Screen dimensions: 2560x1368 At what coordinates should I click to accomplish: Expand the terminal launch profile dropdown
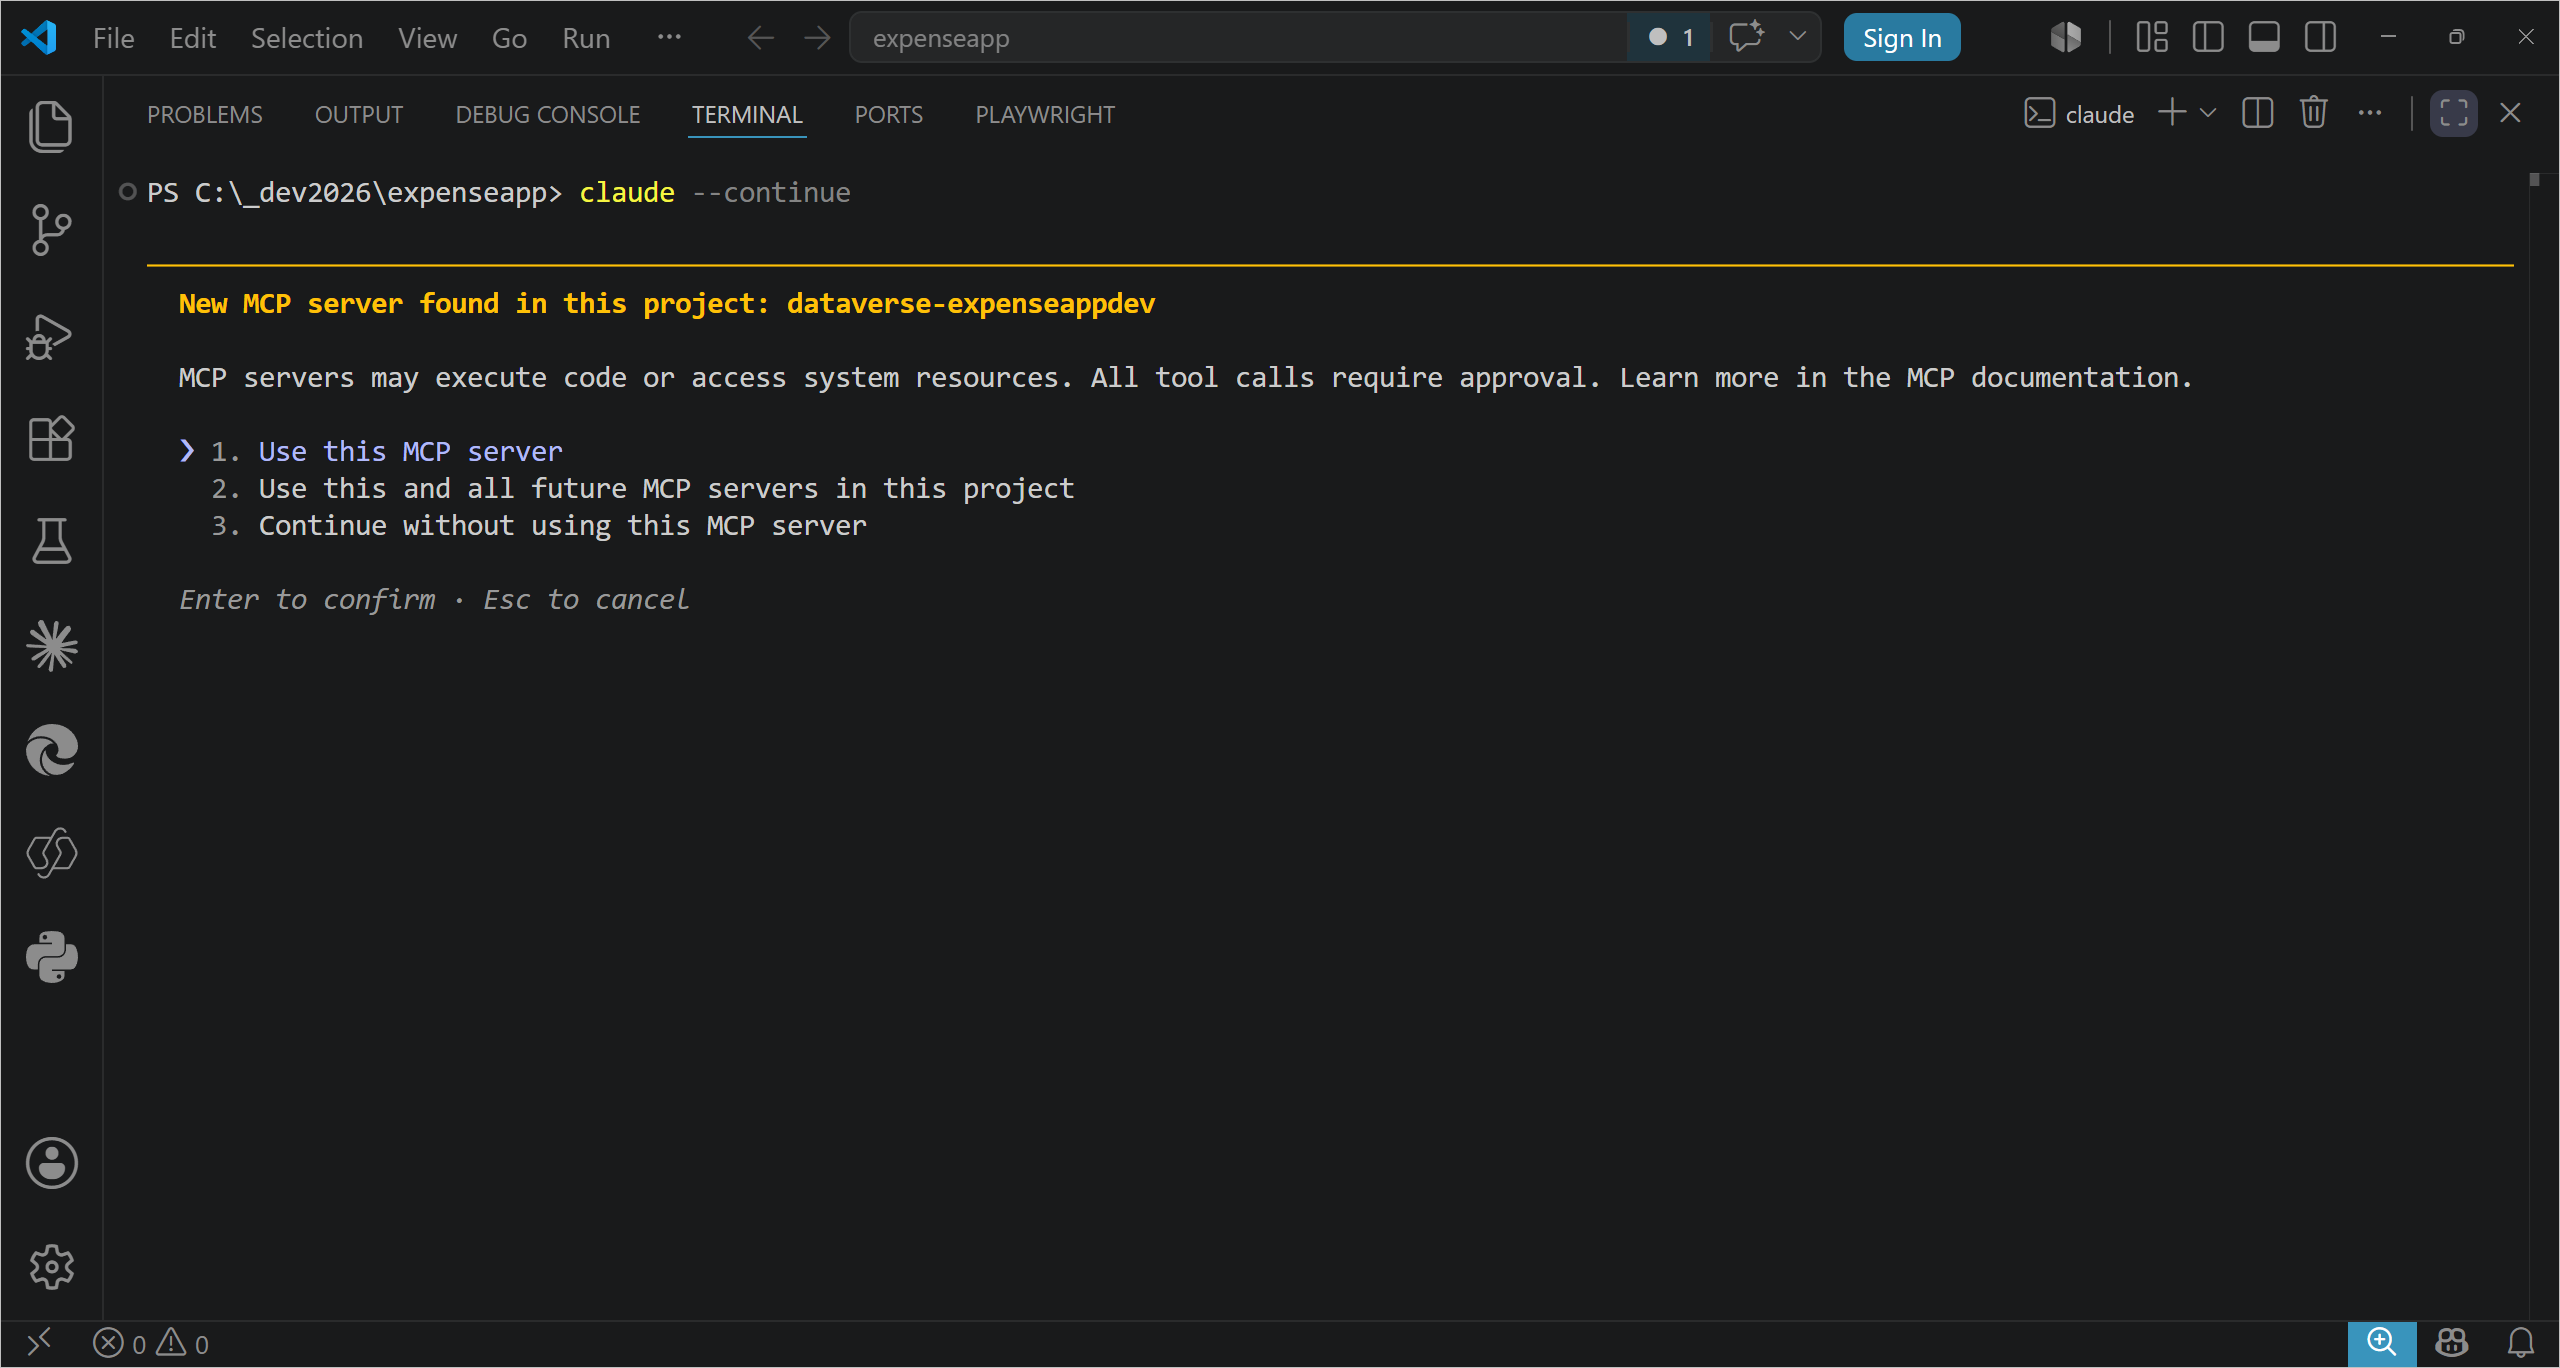click(x=2208, y=113)
